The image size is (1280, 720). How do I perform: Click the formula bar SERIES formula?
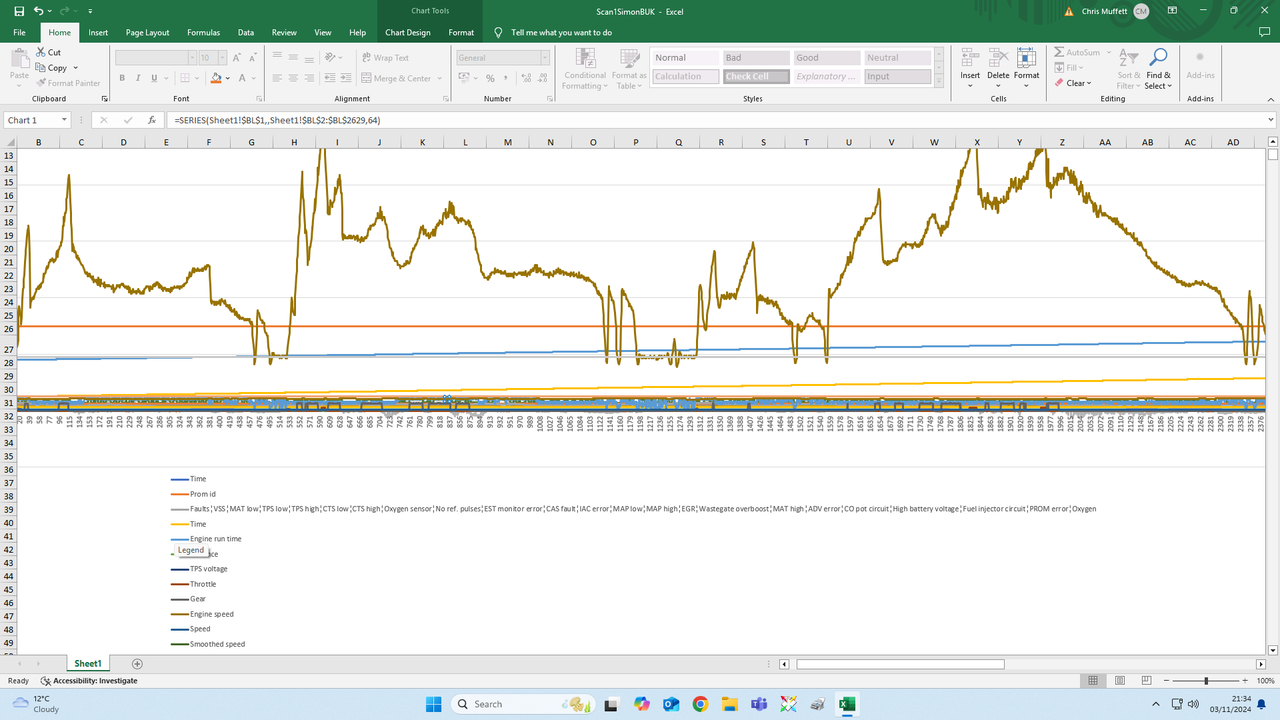coord(277,120)
